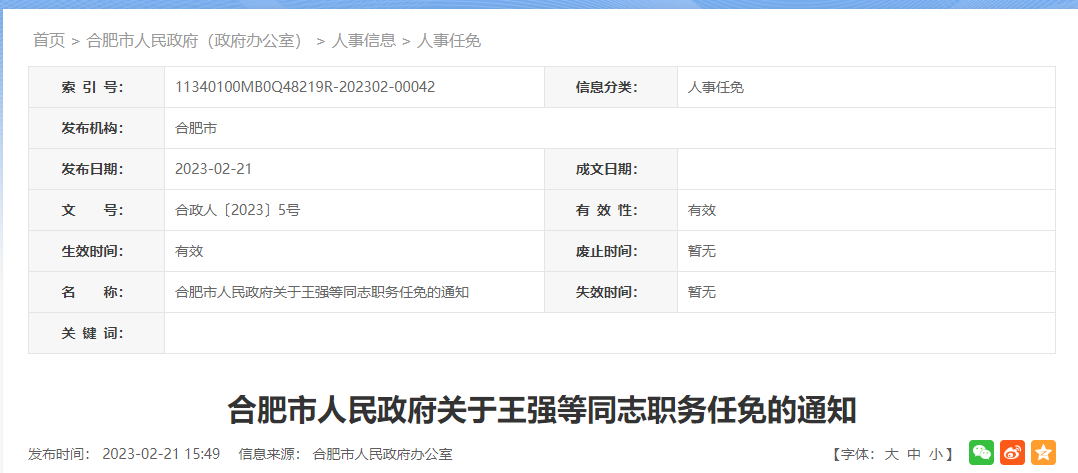Open 人事信息 breadcrumb link
This screenshot has height=473, width=1078.
point(364,41)
